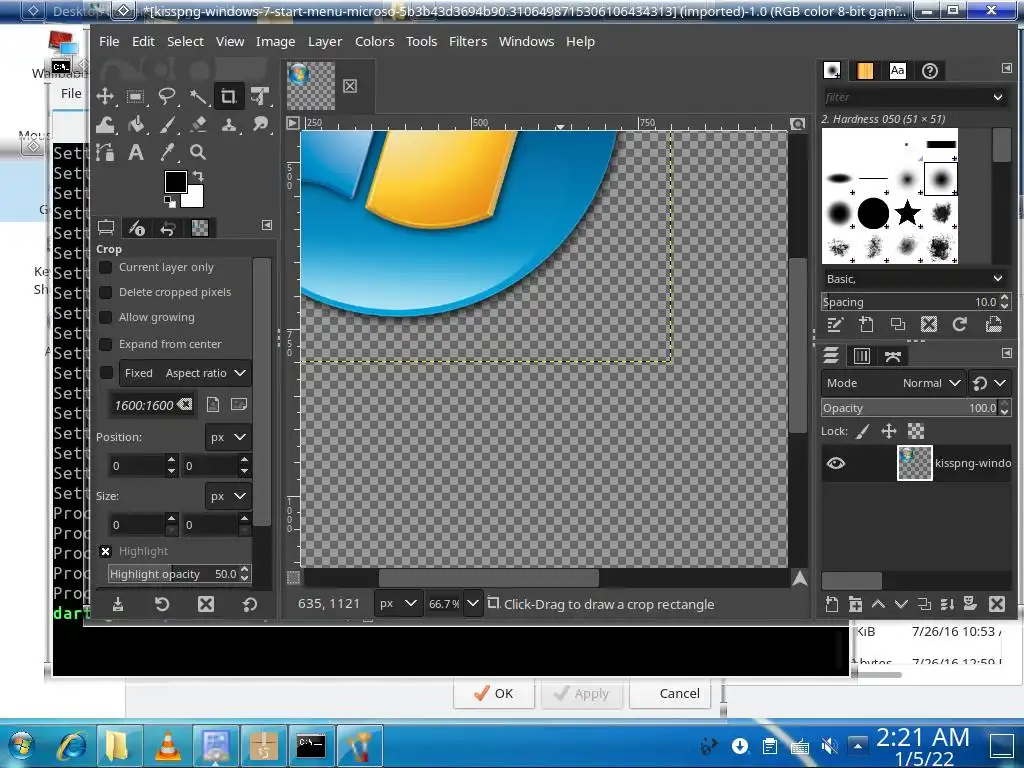
Task: Select the Text tool
Action: click(136, 152)
